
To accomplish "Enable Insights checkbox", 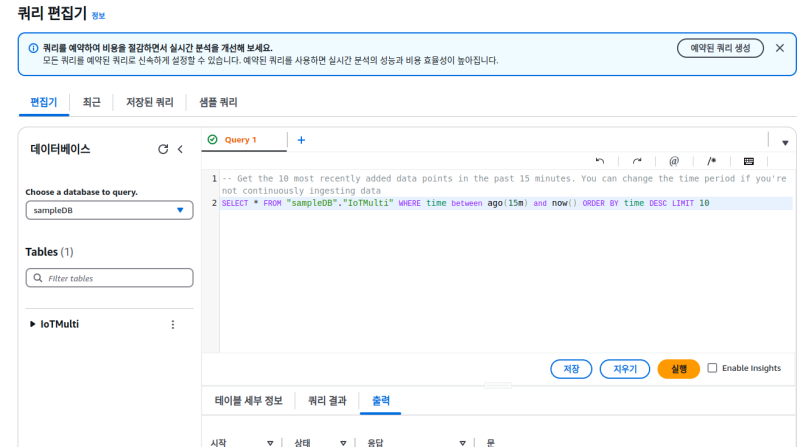I will pos(712,368).
